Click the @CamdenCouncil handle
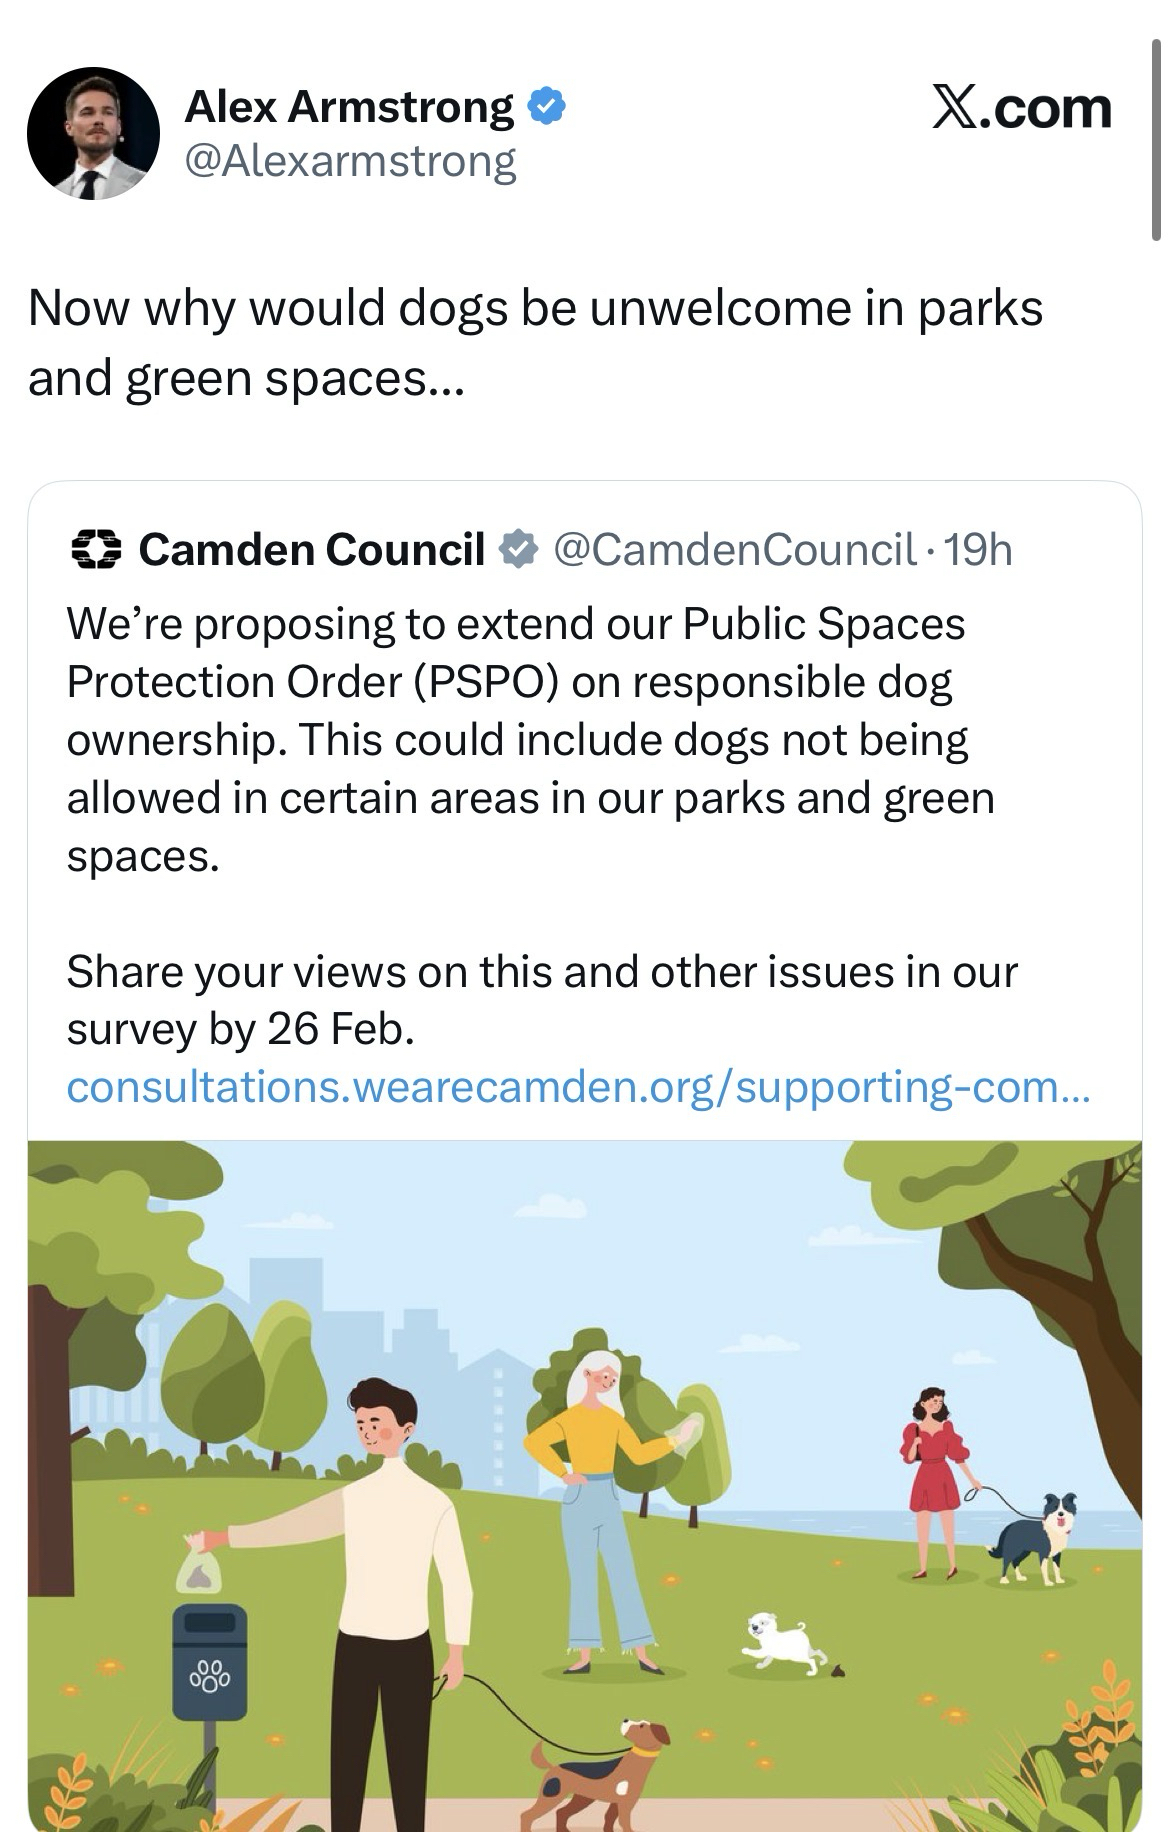 734,549
